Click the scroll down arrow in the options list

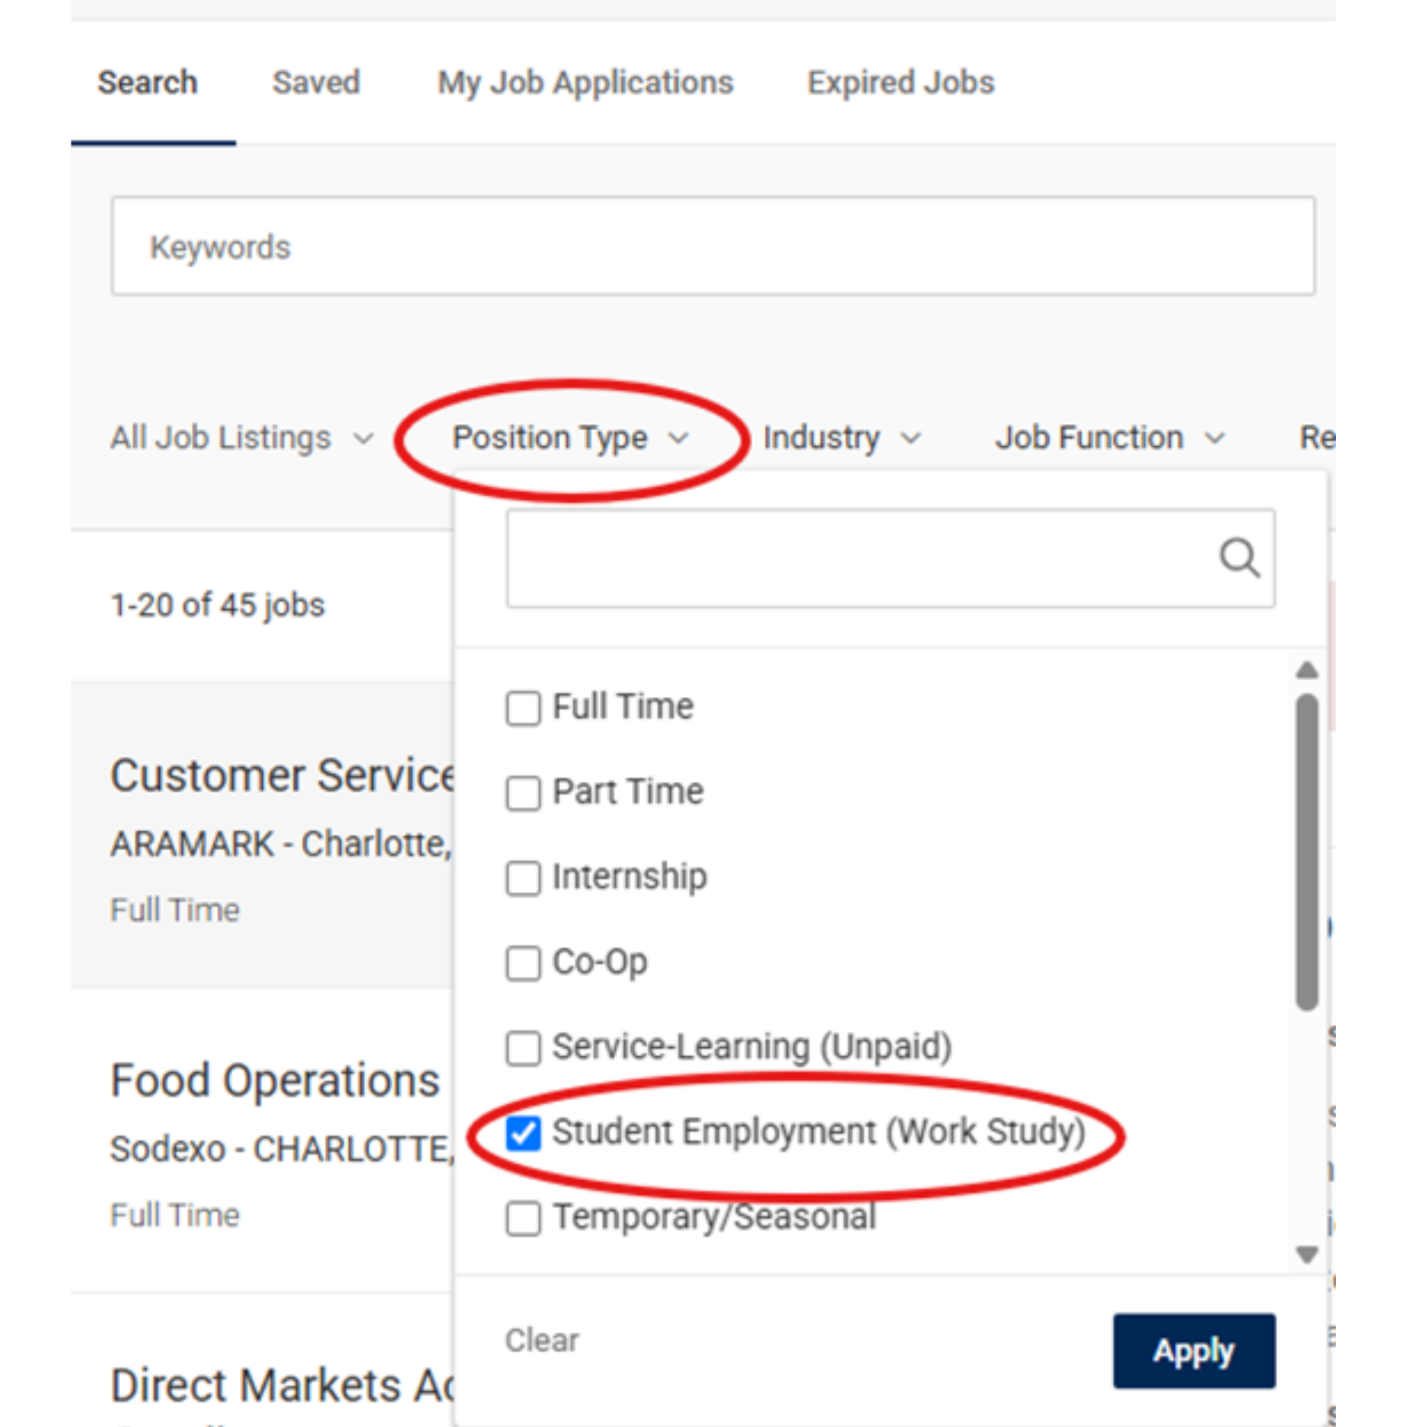pos(1306,1254)
